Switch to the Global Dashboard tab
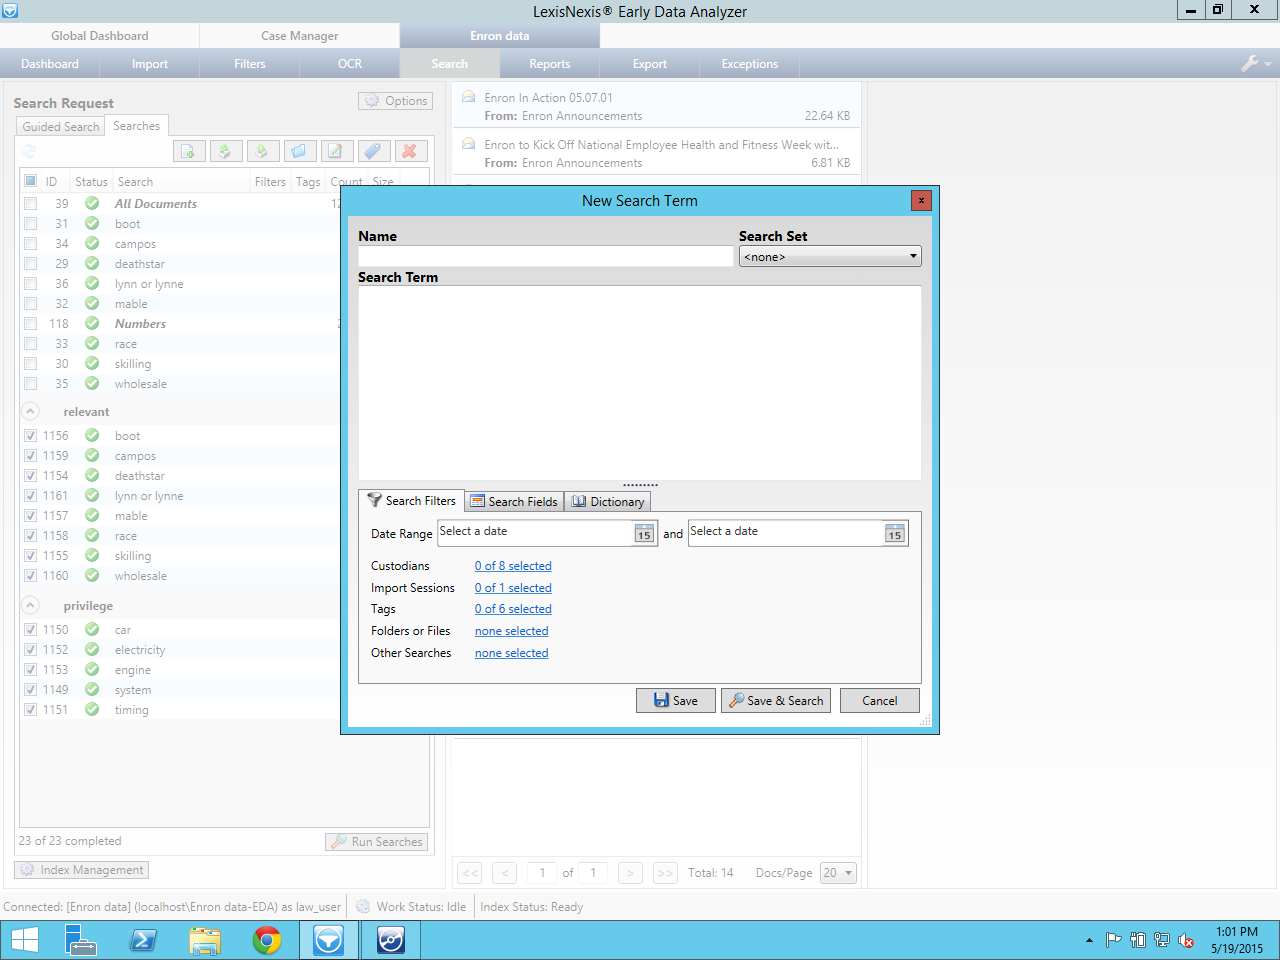Viewport: 1280px width, 960px height. coord(100,36)
